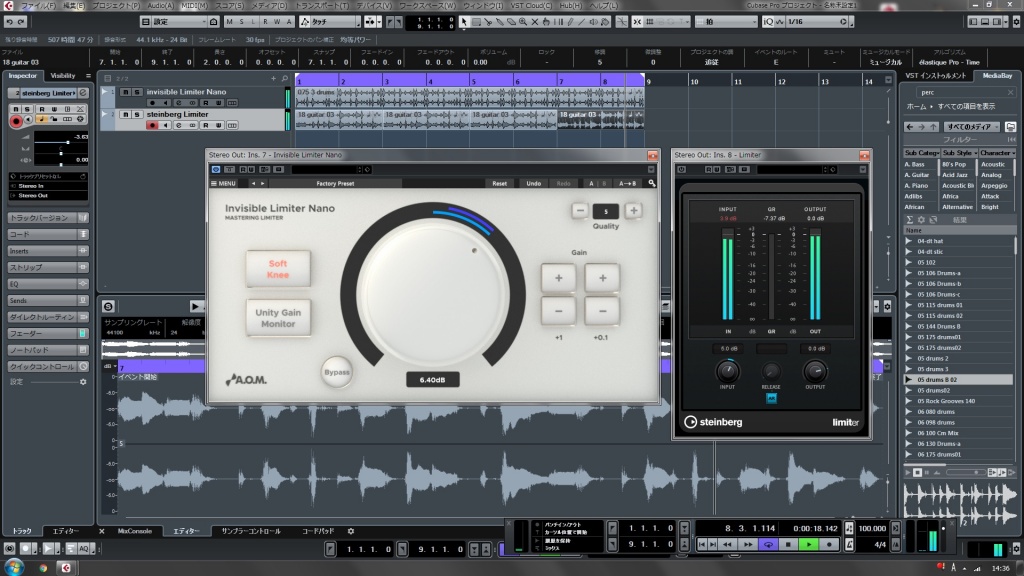Select the Split scissors tool
Screen dimensions: 1024x576
point(488,22)
